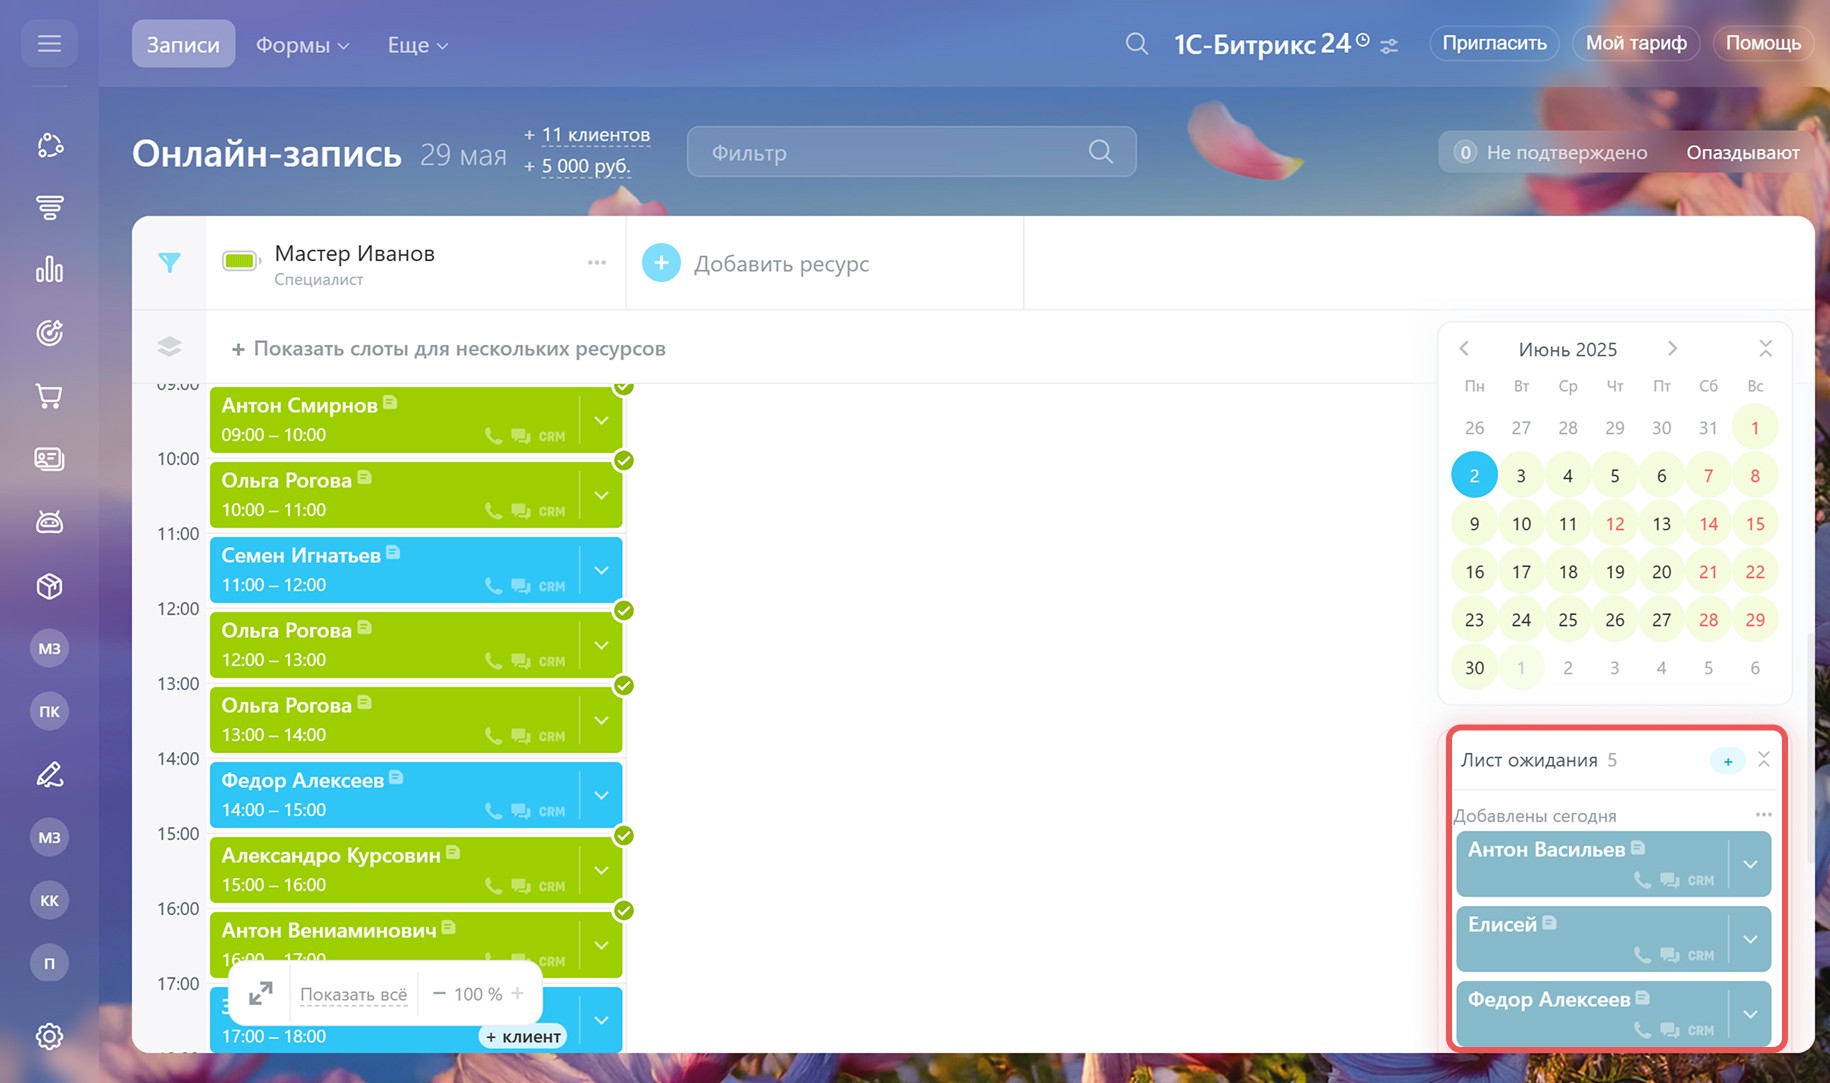Screen dimensions: 1830x1083
Task: Open chat icon on Елисей waitlist card
Action: tap(1670, 955)
